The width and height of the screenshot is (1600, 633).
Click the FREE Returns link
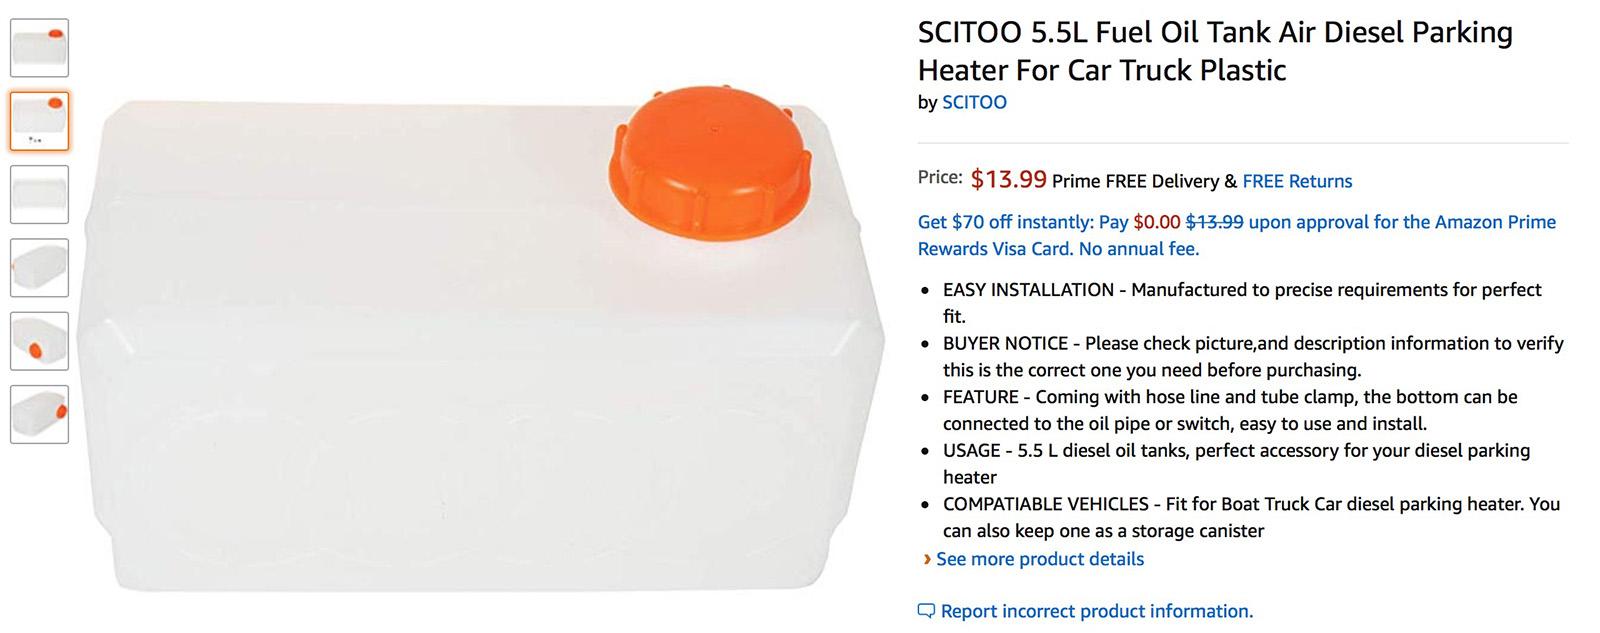pos(1297,181)
